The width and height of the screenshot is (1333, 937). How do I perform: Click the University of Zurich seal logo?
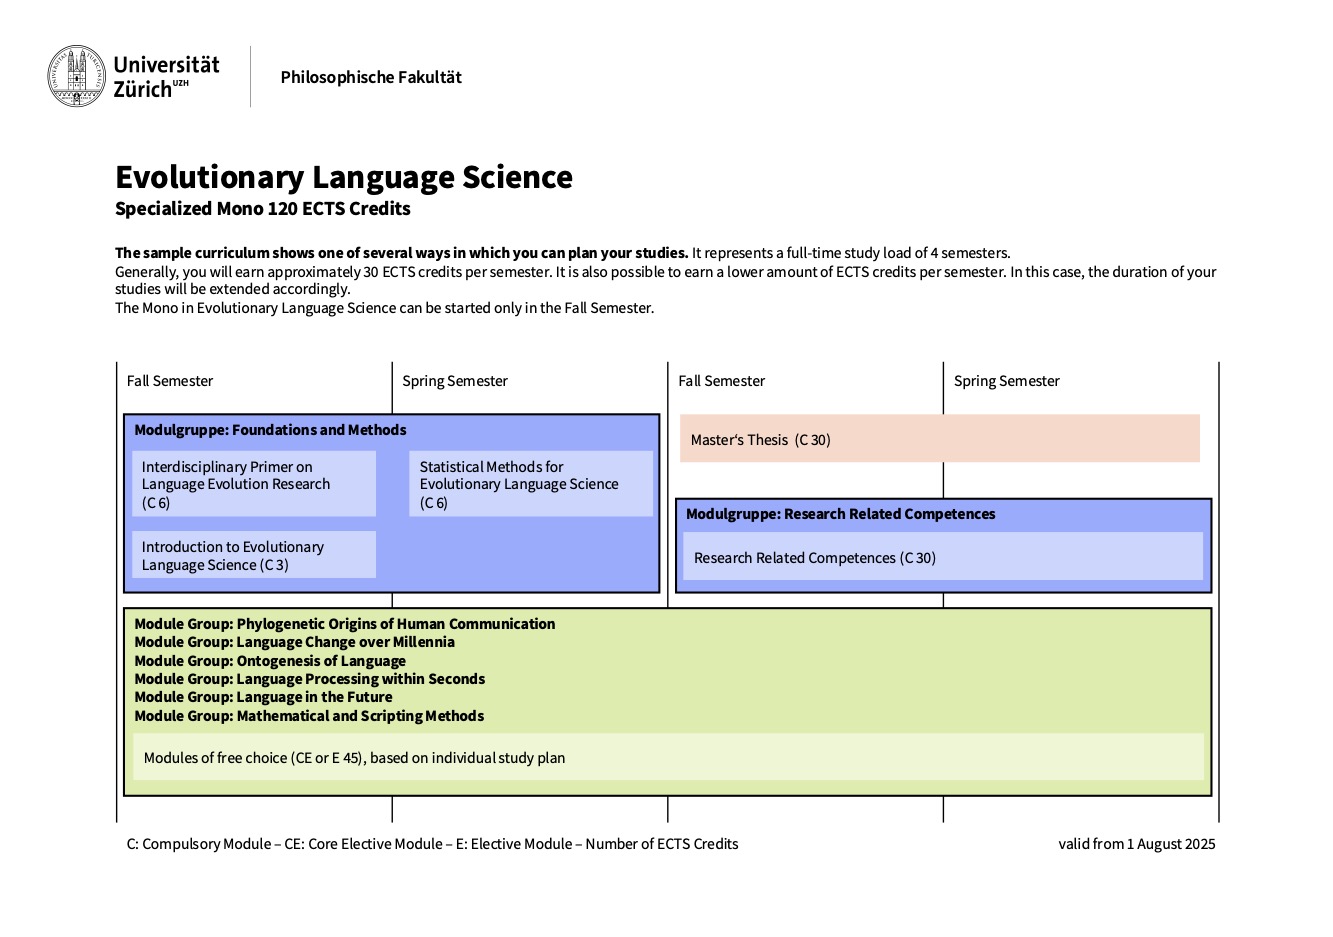click(x=76, y=76)
